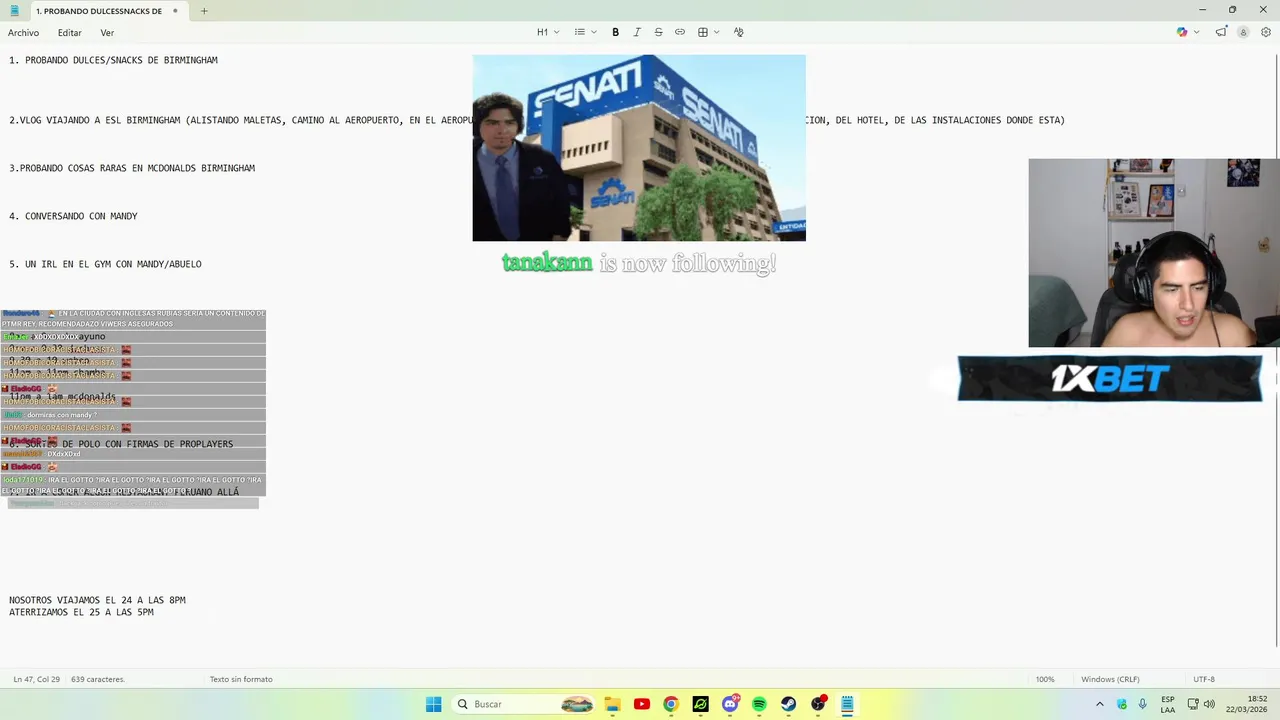This screenshot has height=720, width=1280.
Task: Open the network tray icon
Action: click(x=1193, y=704)
